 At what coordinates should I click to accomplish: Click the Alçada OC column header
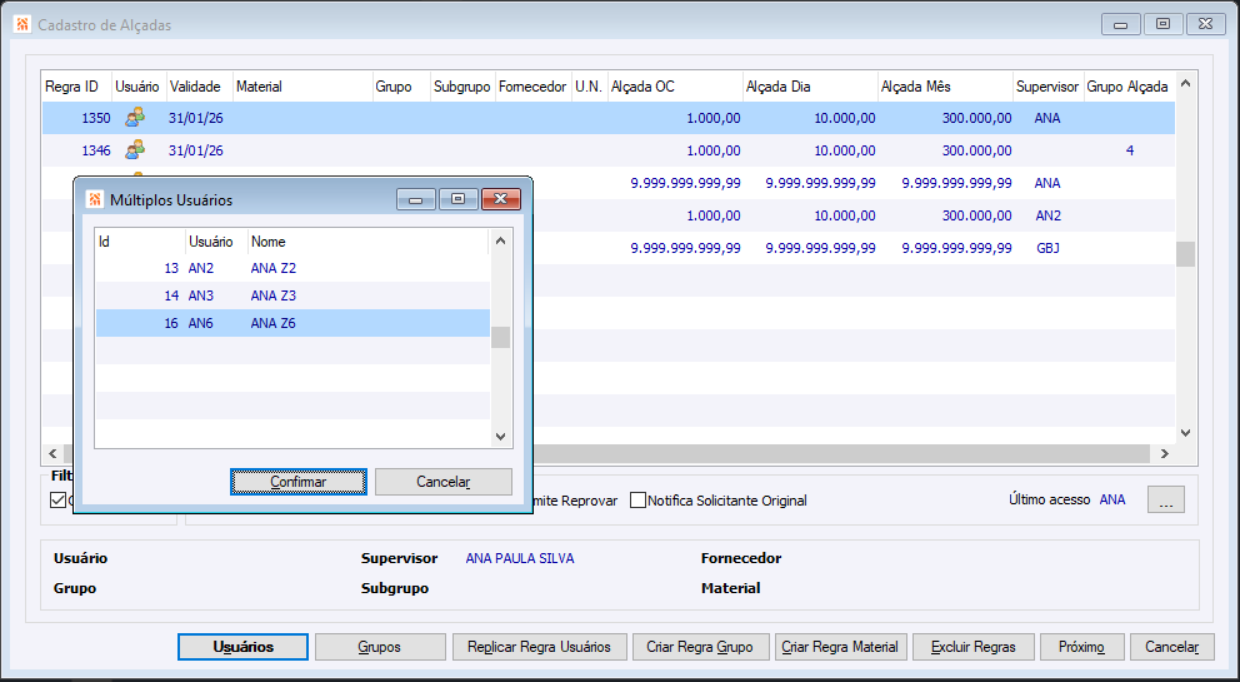coord(675,87)
